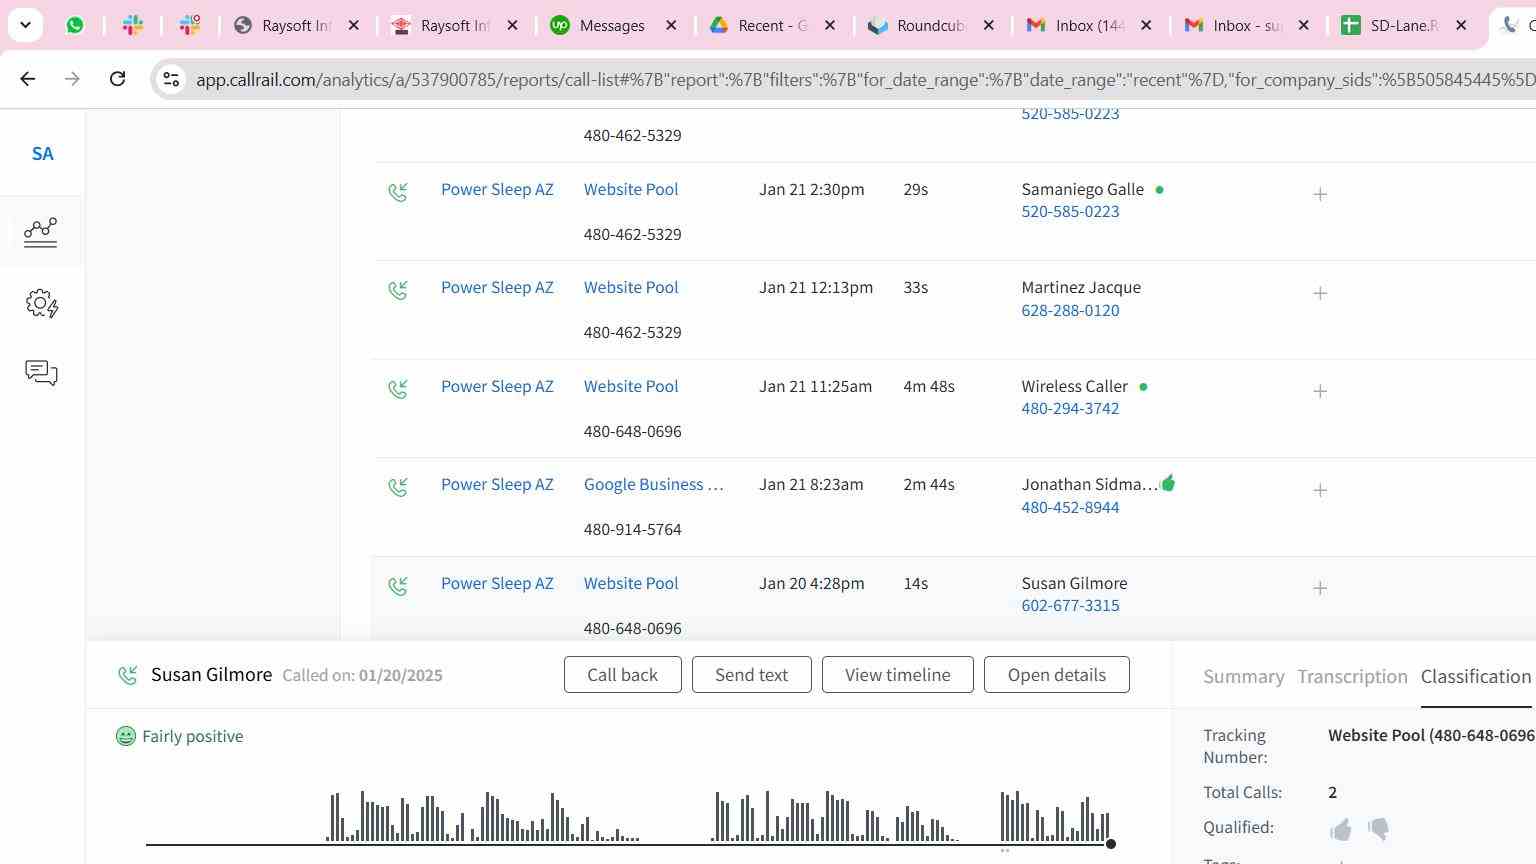The width and height of the screenshot is (1536, 864).
Task: Click caller name Samaniego Galle in 2:30pm row
Action: pos(1082,189)
